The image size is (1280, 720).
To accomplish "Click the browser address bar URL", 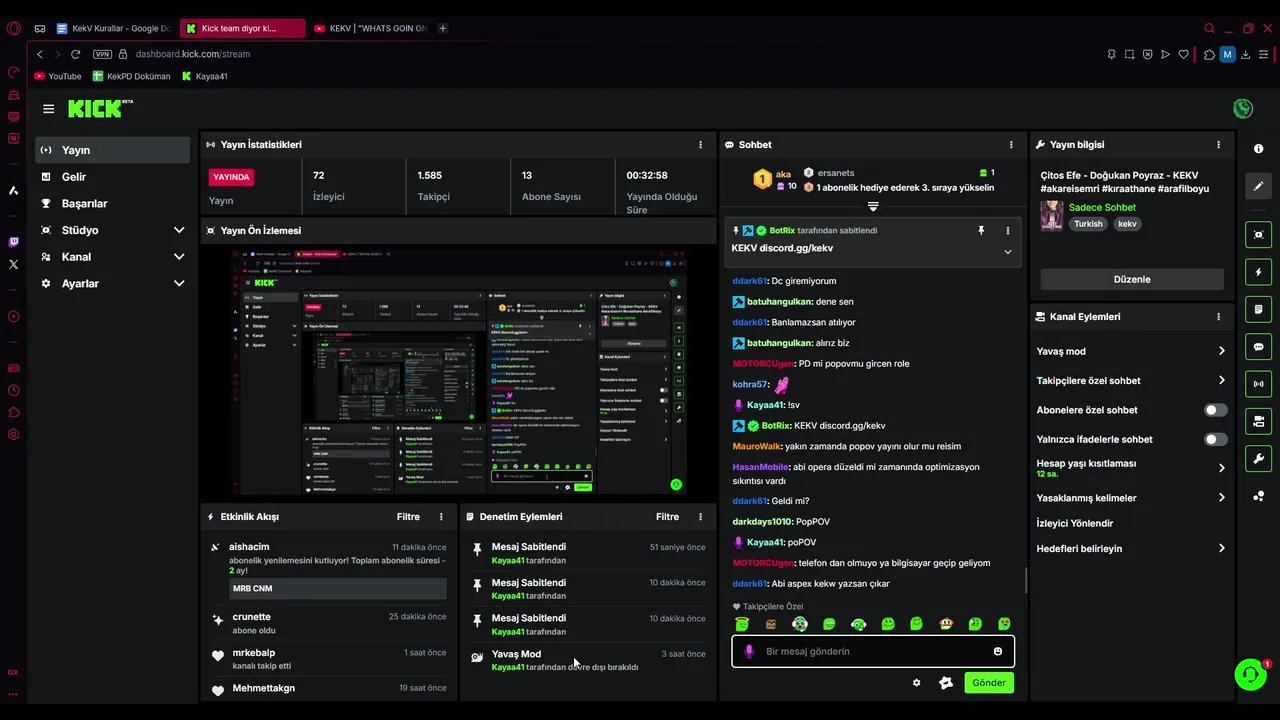I will pos(193,54).
